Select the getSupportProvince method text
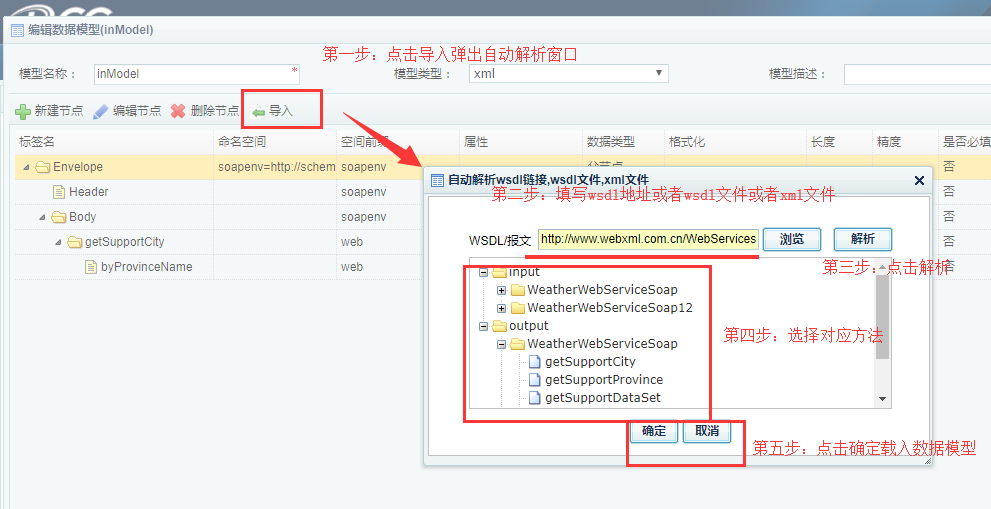 click(604, 379)
